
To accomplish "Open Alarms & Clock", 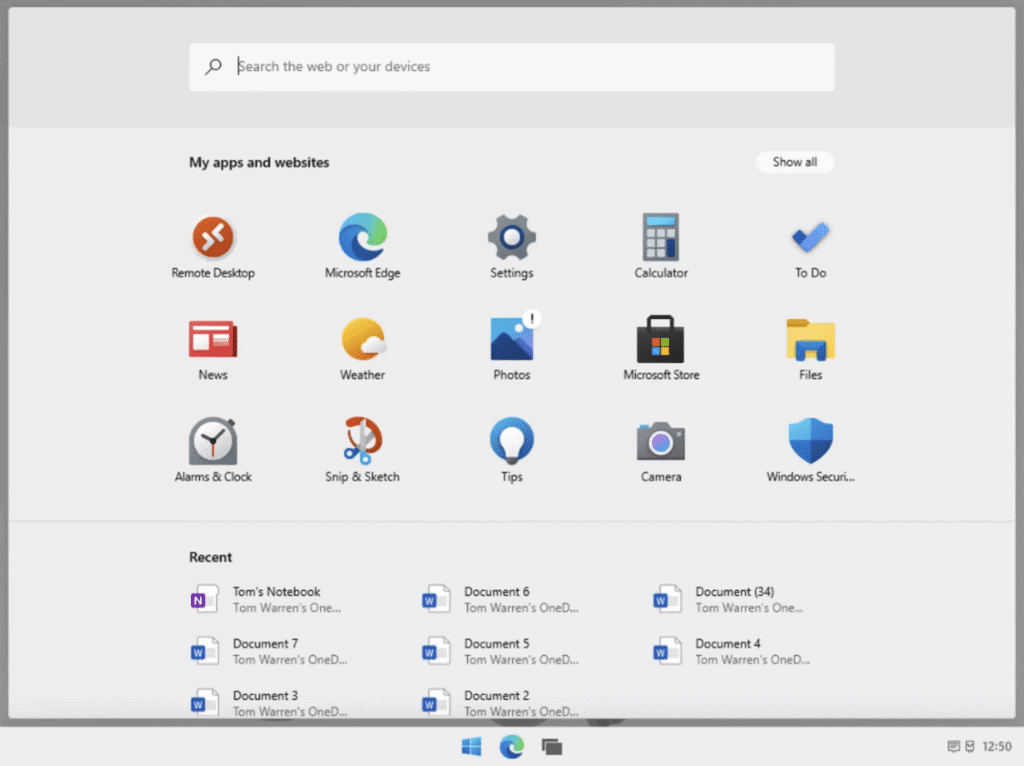I will tap(213, 451).
